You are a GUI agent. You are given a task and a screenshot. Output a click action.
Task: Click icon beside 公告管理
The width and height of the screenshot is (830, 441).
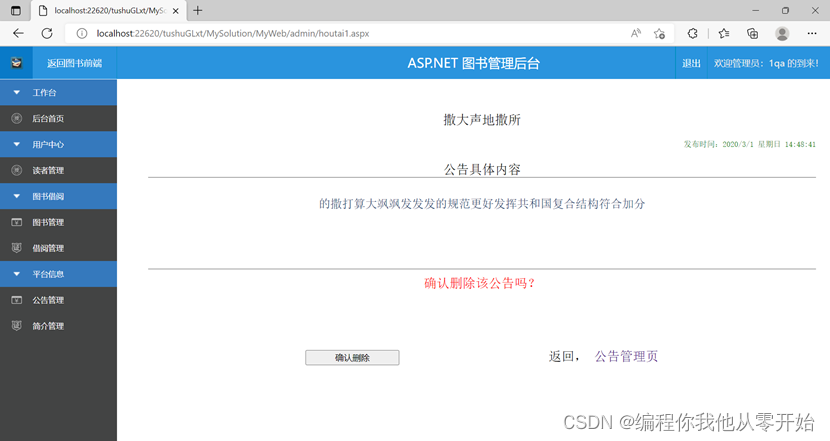(x=16, y=300)
